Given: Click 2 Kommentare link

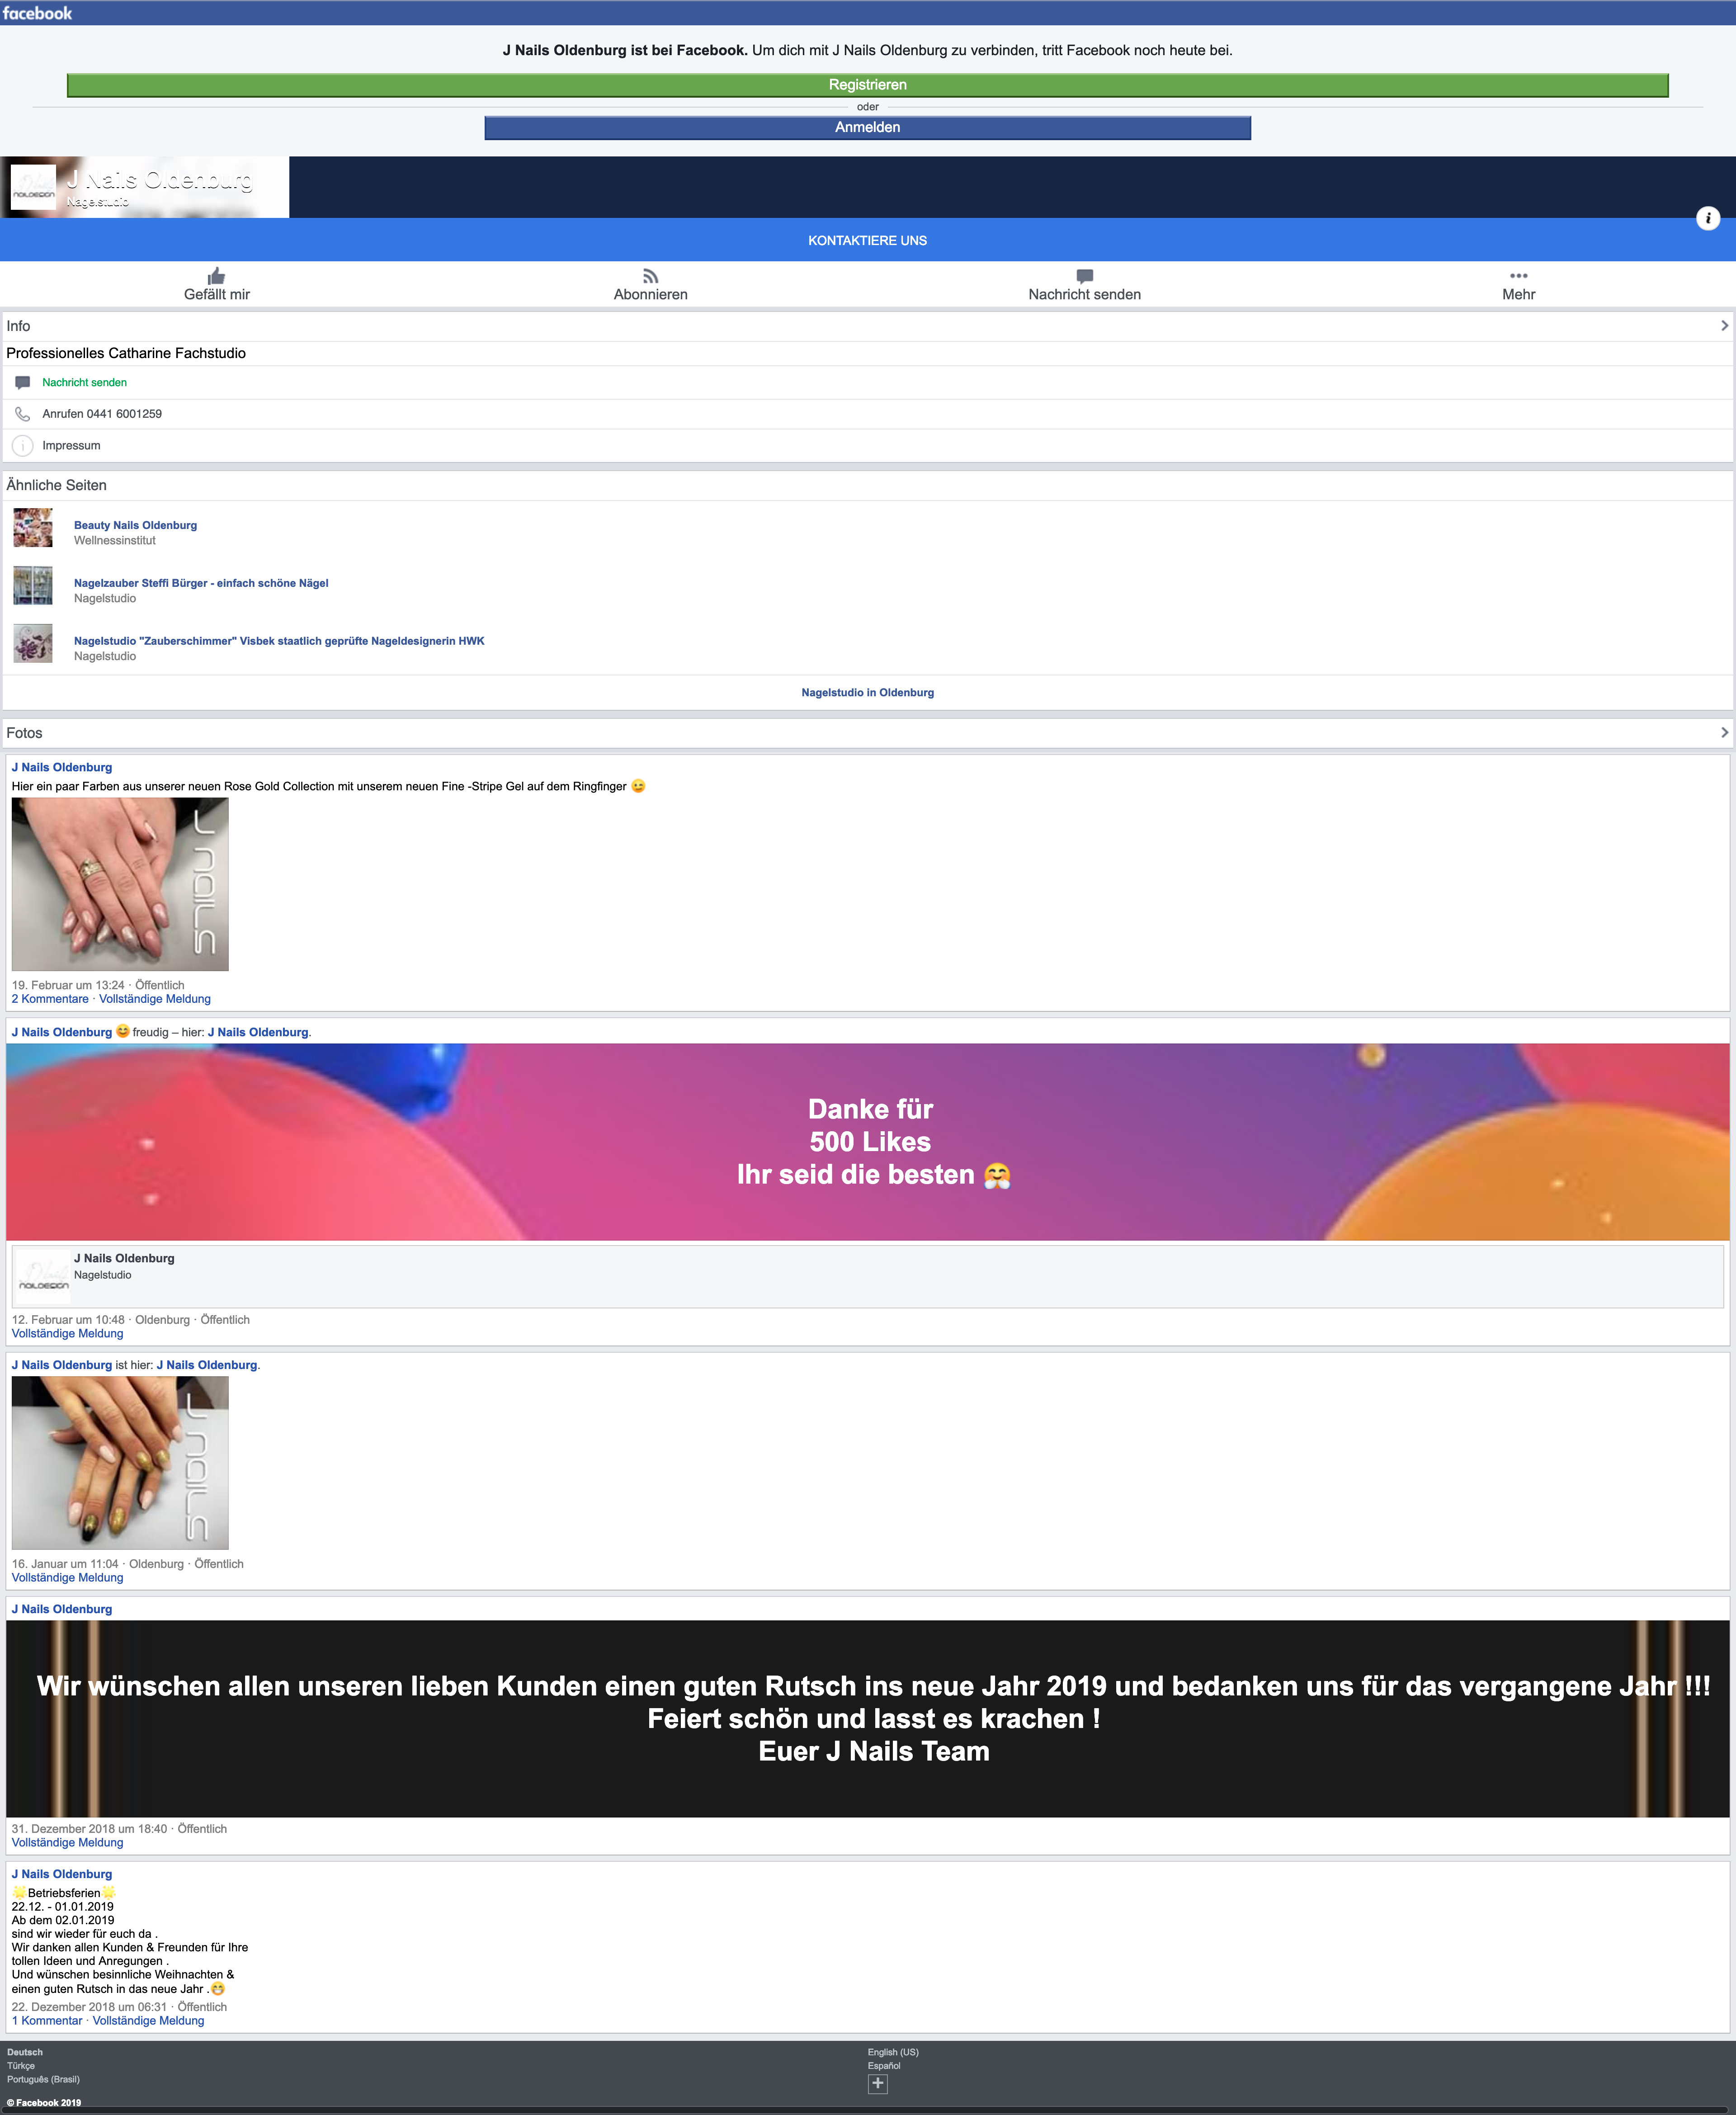Looking at the screenshot, I should 50,999.
